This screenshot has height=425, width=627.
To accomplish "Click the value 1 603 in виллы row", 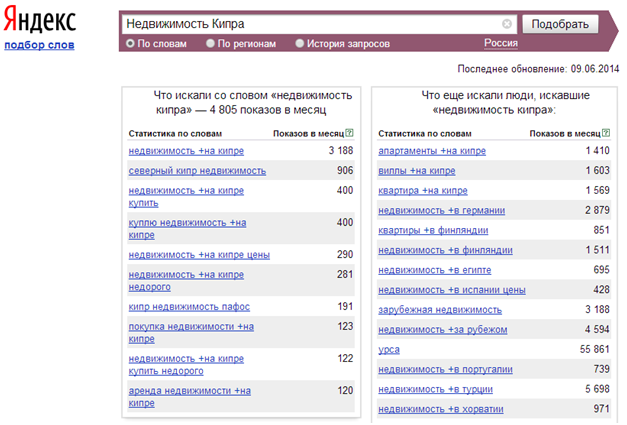I will 597,171.
